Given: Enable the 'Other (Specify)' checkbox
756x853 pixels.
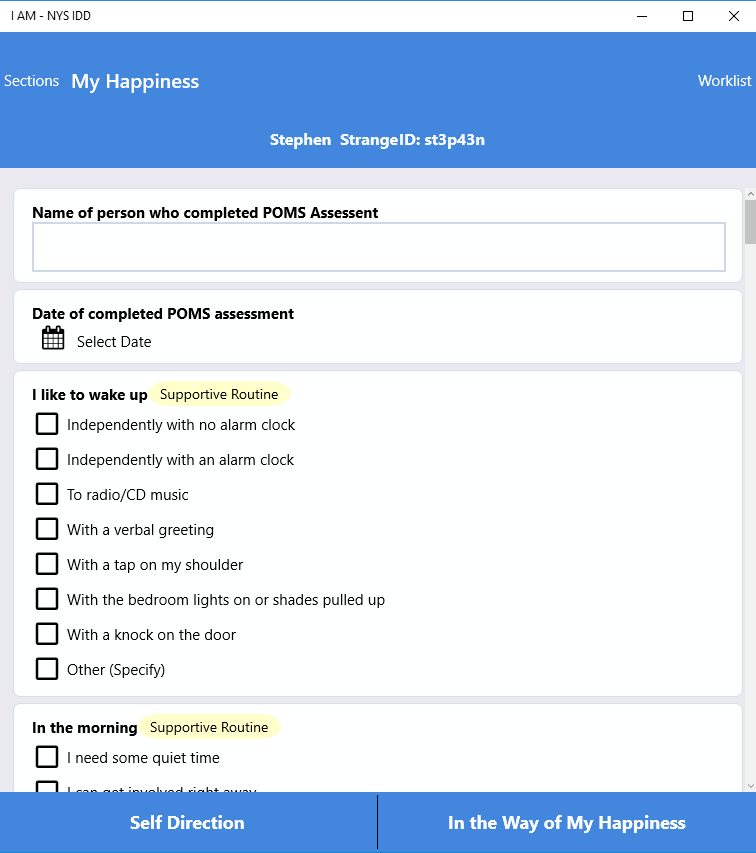Looking at the screenshot, I should [x=47, y=669].
